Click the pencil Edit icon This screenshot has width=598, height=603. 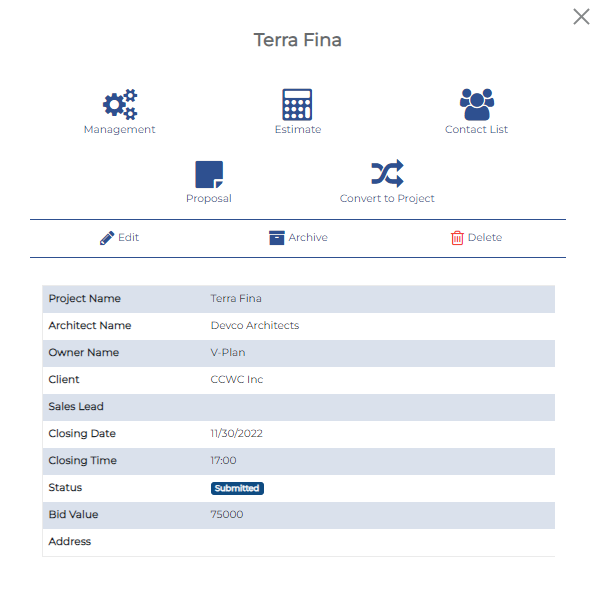tap(107, 238)
